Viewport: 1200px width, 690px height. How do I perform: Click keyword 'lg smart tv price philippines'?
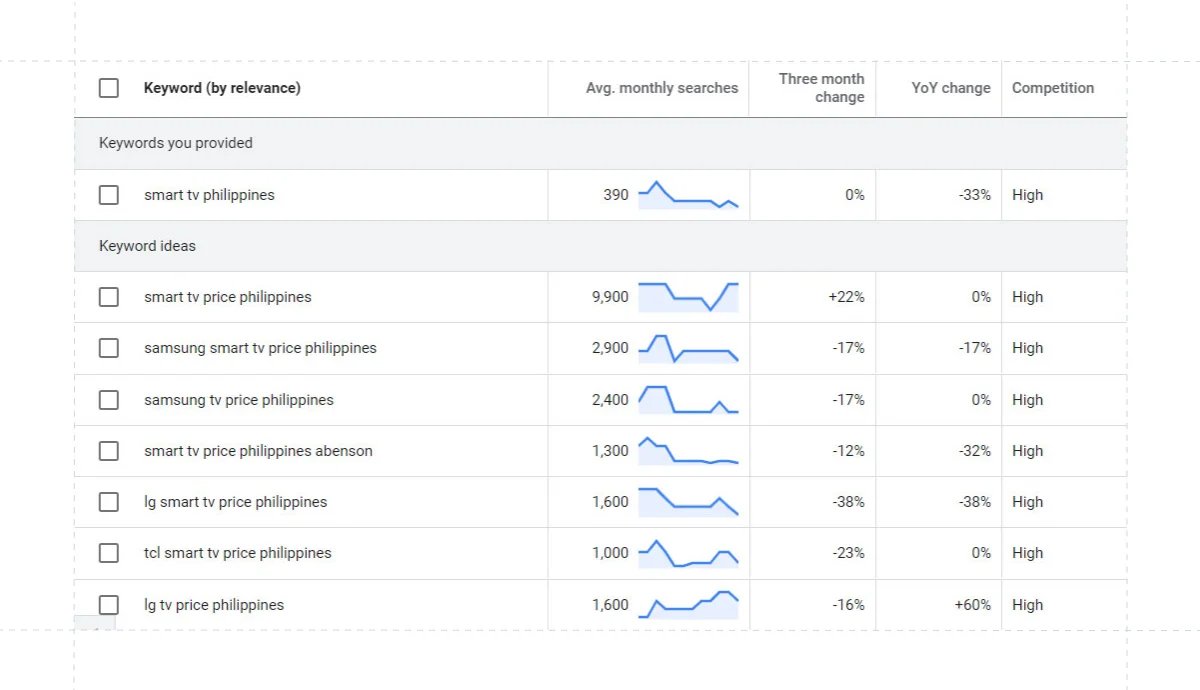[x=236, y=502]
